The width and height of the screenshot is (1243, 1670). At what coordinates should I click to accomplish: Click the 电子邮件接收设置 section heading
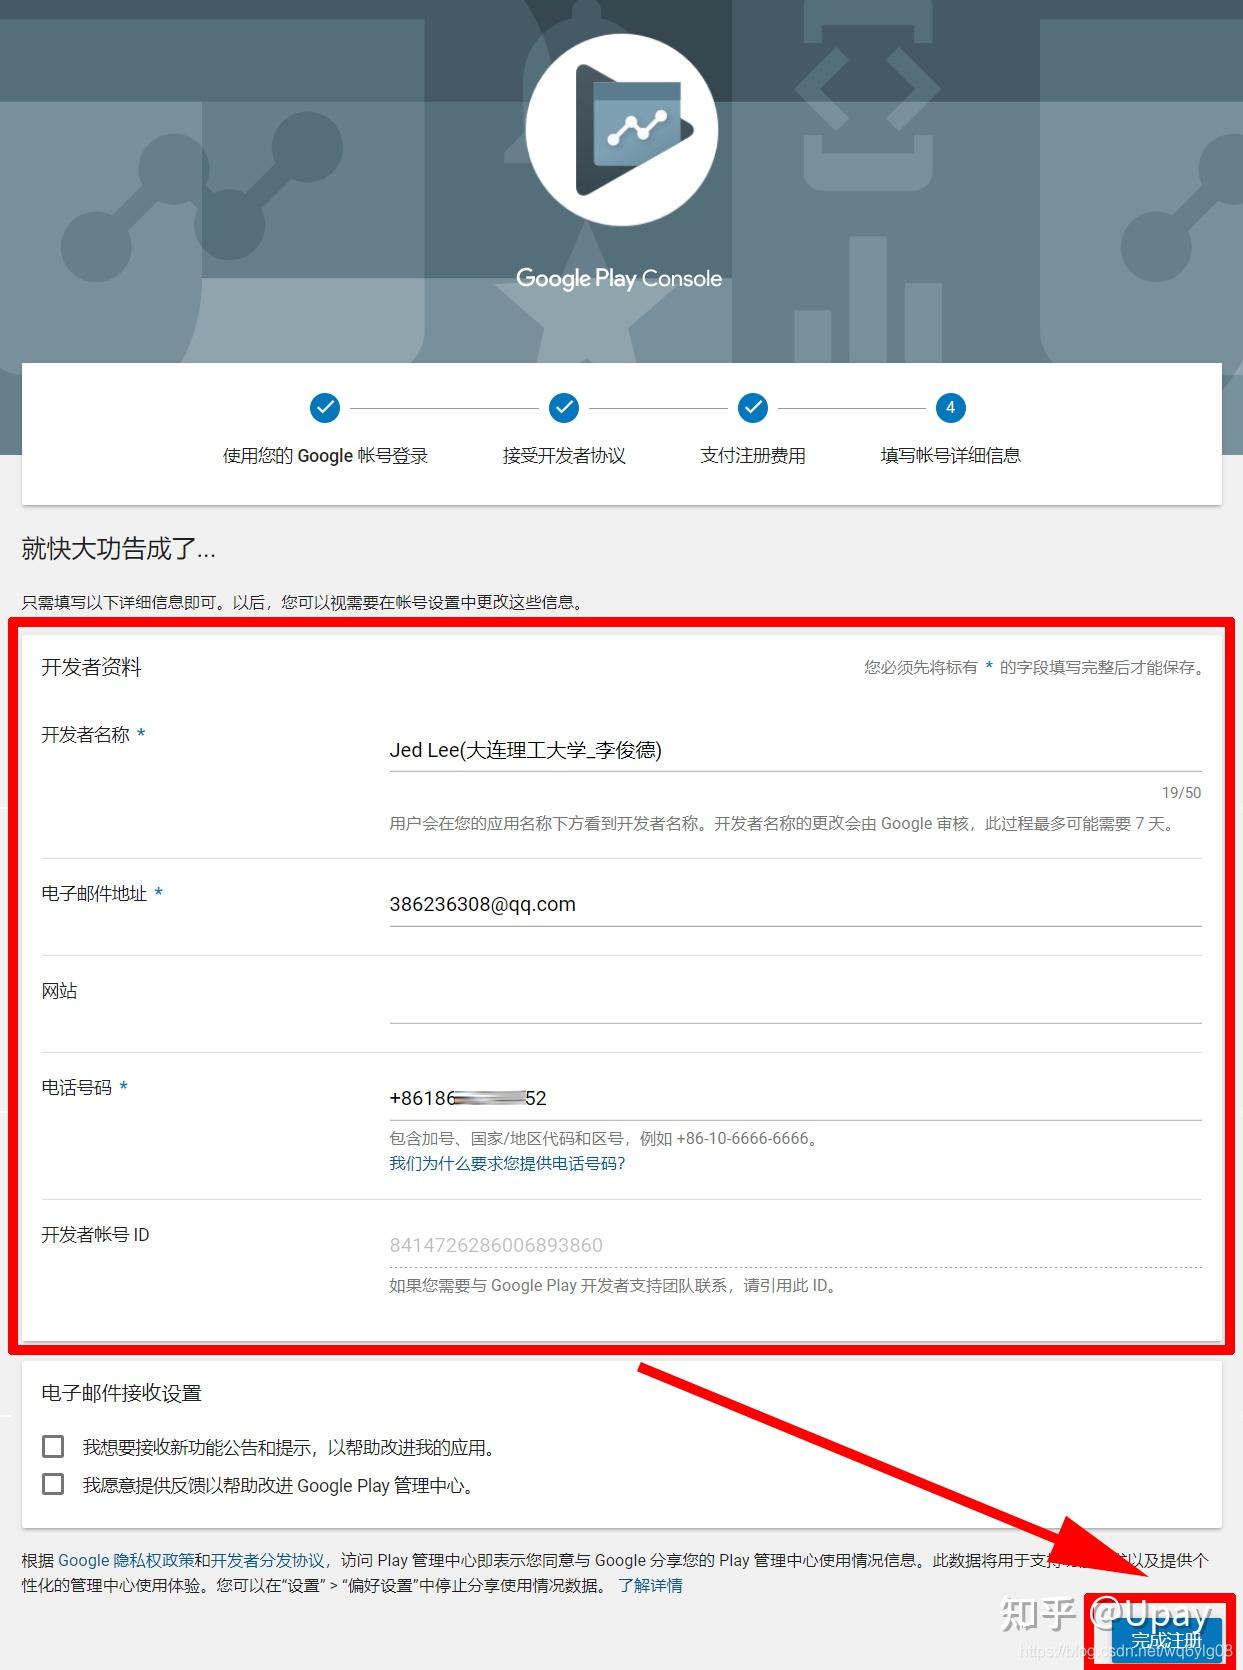pos(121,1393)
